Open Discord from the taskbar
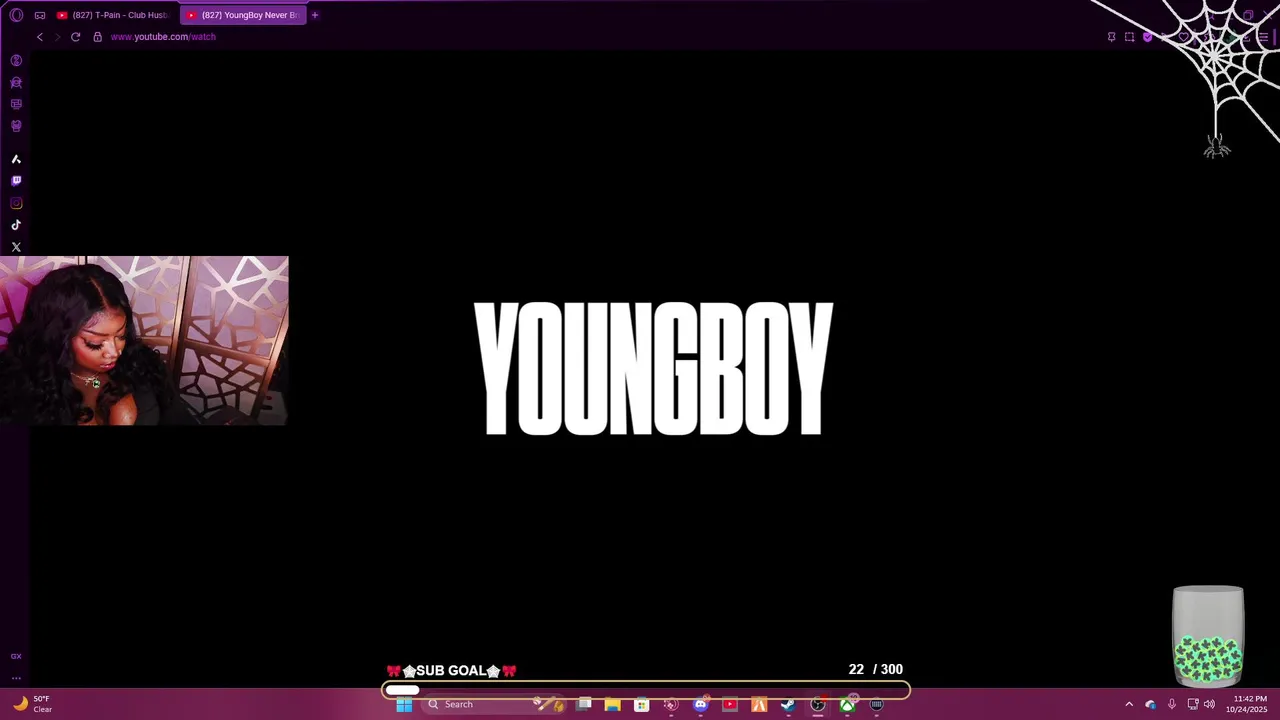The width and height of the screenshot is (1280, 720). coord(700,705)
